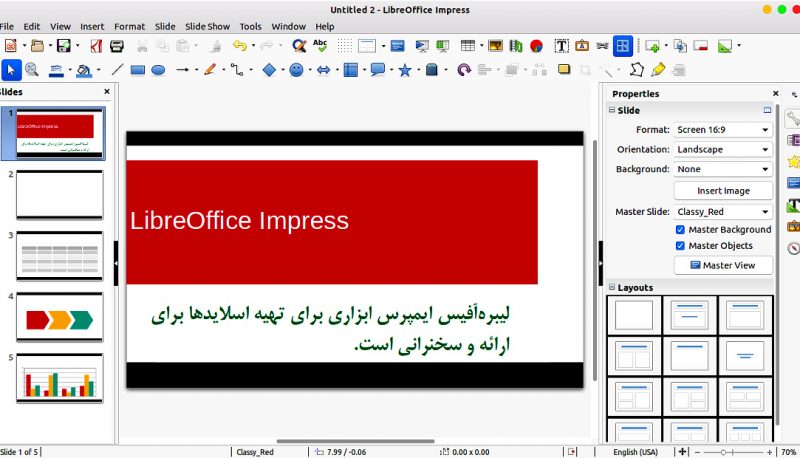Viewport: 800px width, 458px height.
Task: Click the Insert Image icon in toolbar
Action: (495, 46)
